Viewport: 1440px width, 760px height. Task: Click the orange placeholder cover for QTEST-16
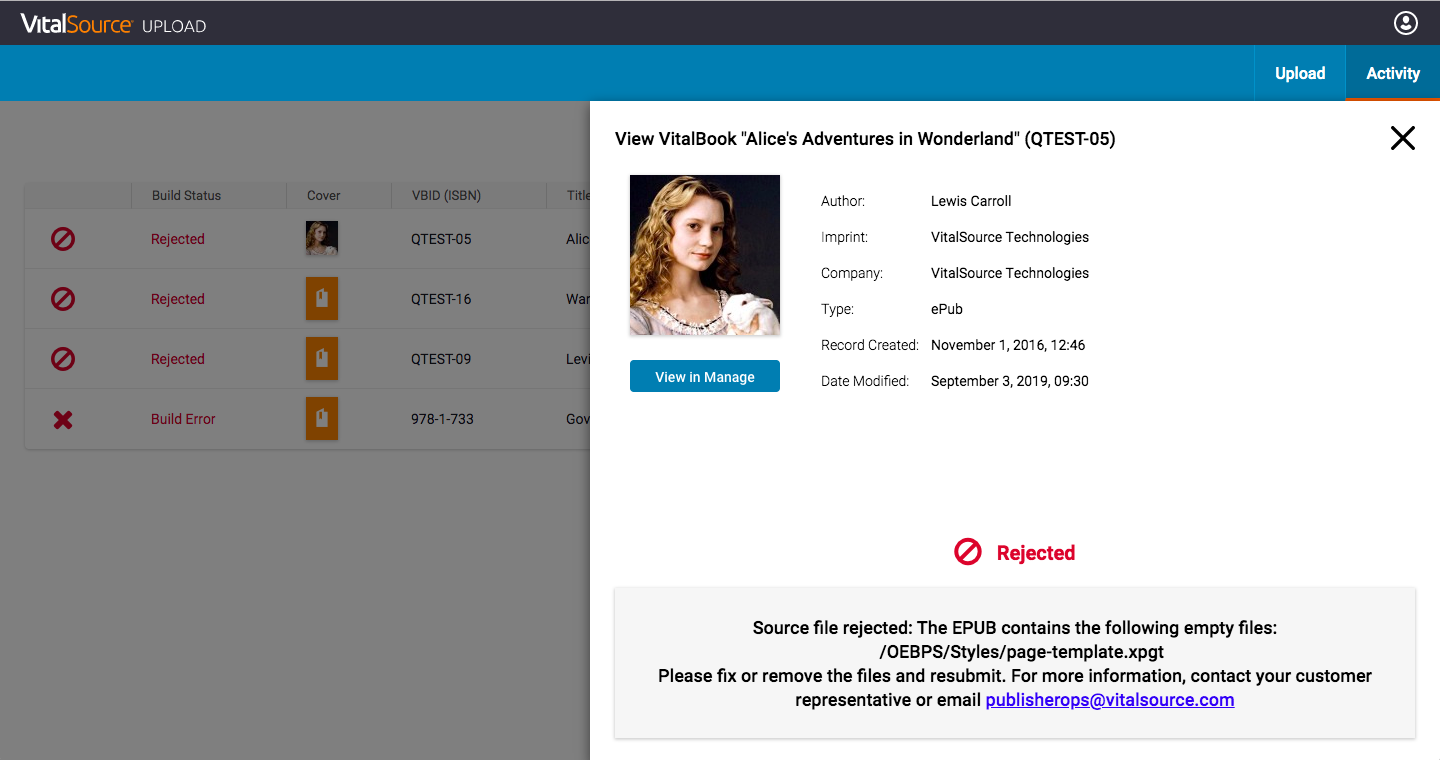[322, 298]
